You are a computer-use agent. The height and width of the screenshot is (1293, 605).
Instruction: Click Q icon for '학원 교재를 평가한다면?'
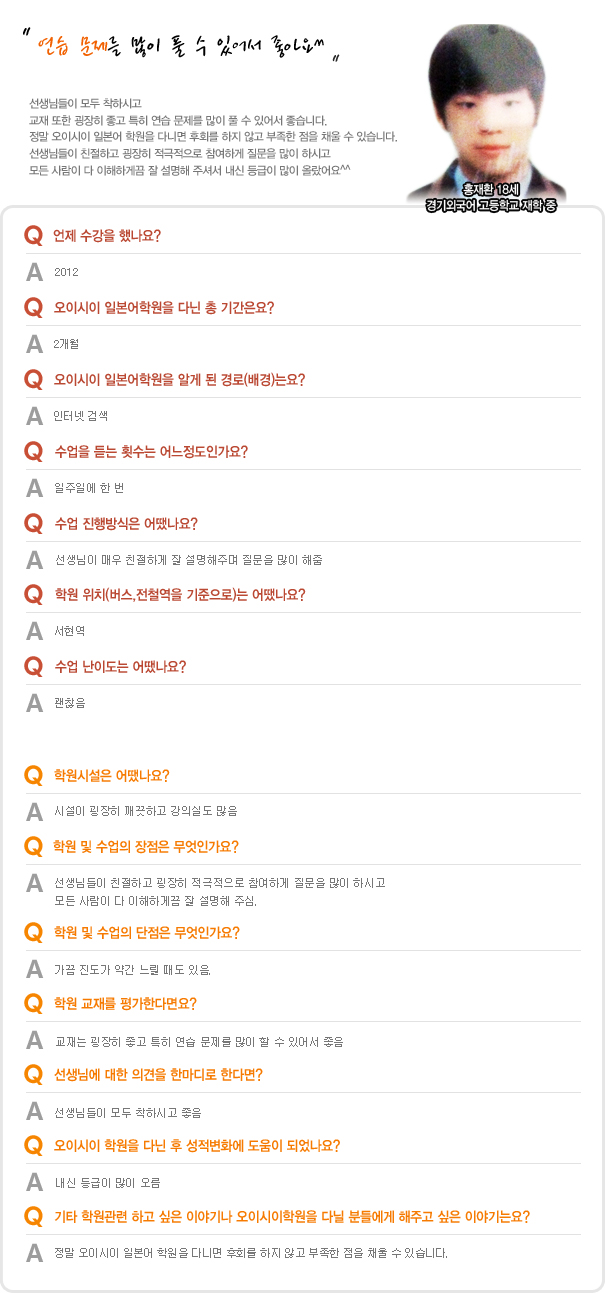tap(33, 1004)
